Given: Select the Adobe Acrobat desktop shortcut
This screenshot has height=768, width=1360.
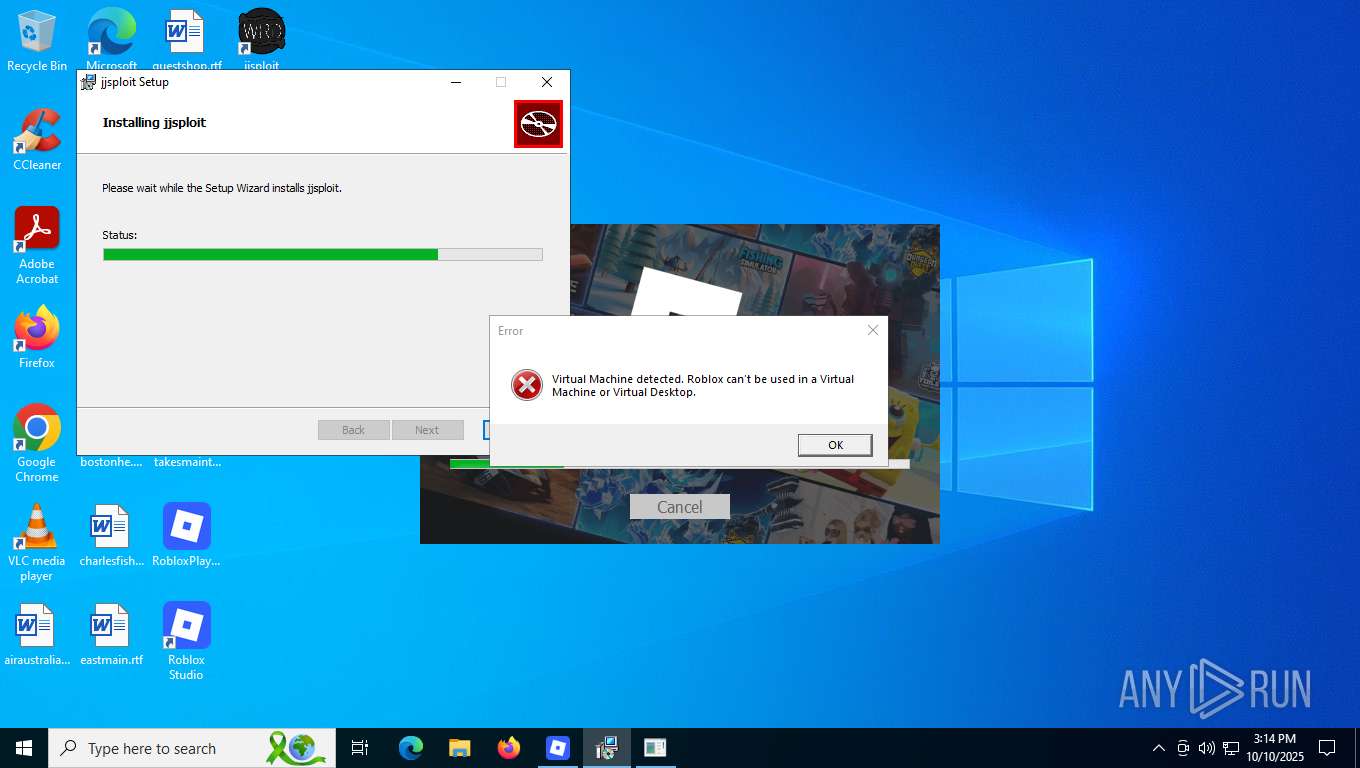Looking at the screenshot, I should 37,246.
